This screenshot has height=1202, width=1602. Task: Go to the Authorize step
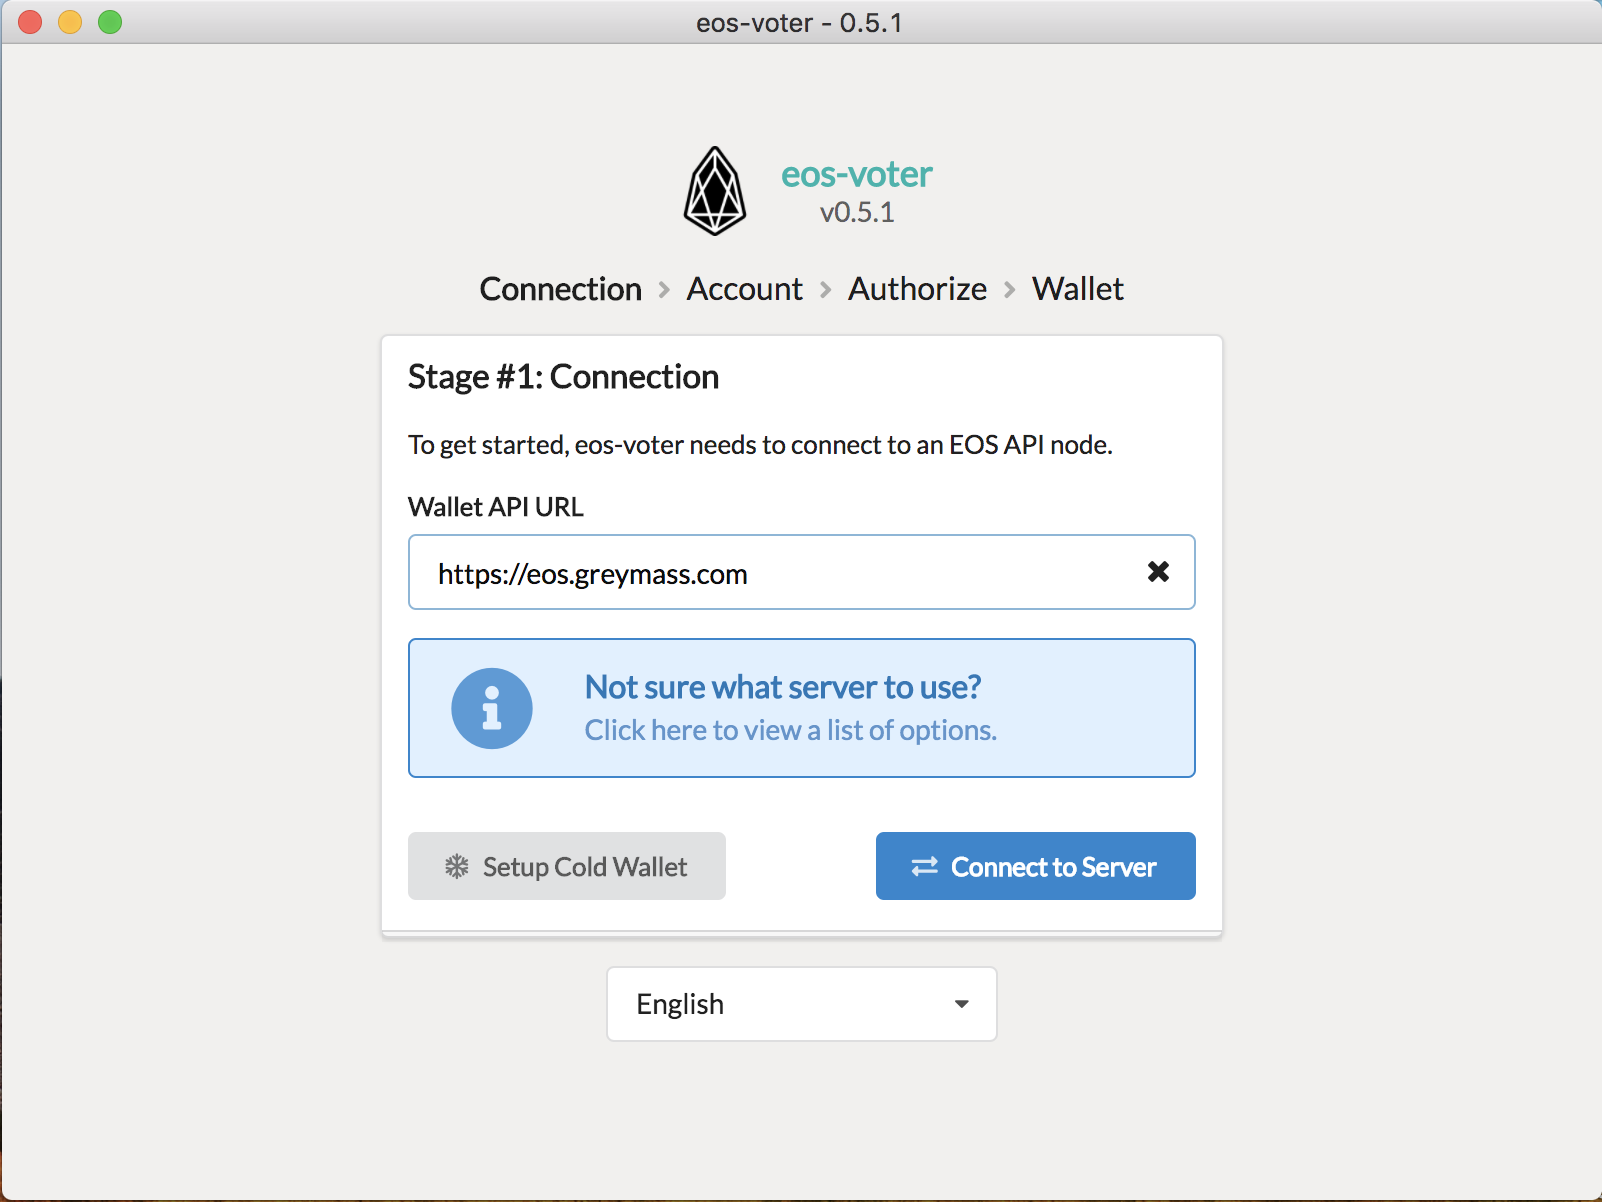coord(918,289)
